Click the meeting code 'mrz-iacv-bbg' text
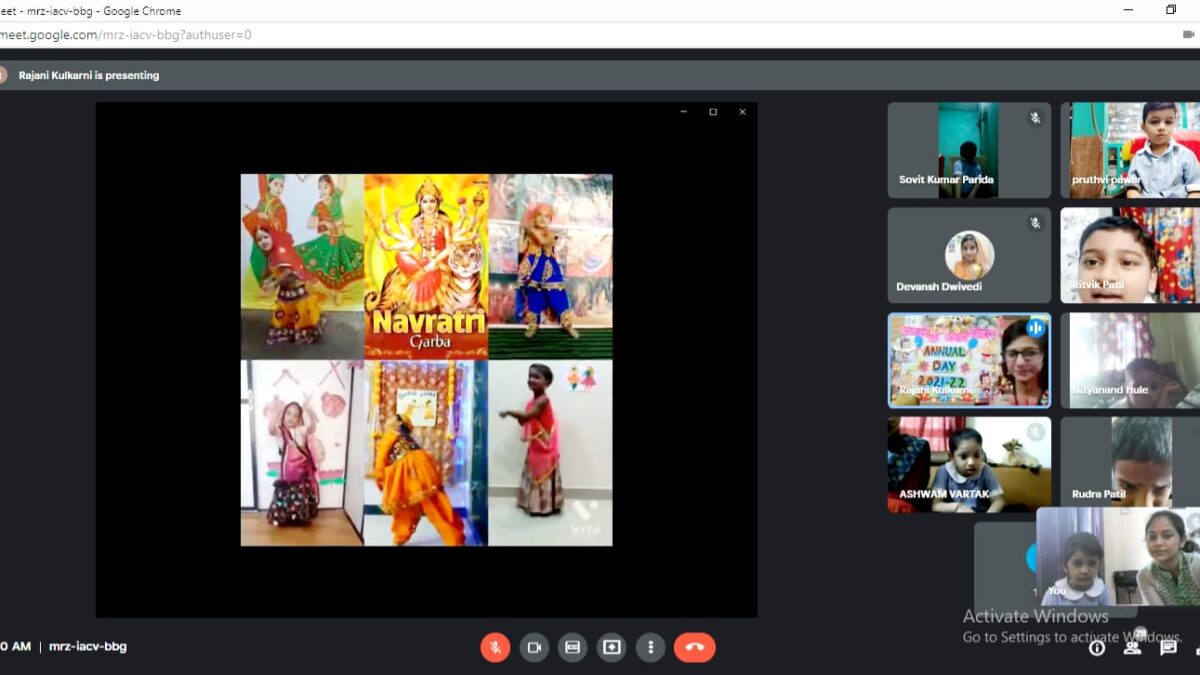The image size is (1200, 675). click(x=88, y=647)
